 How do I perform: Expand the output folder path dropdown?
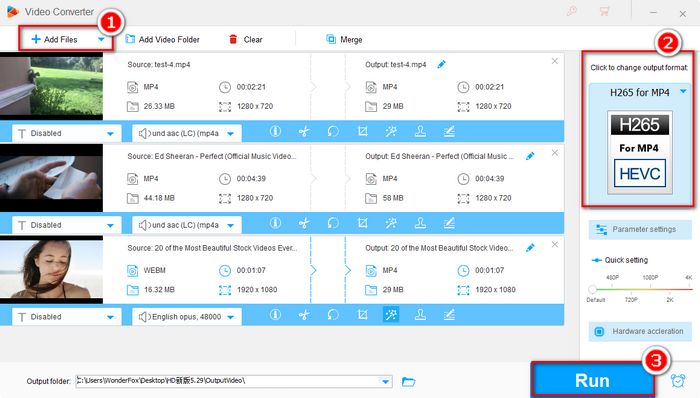pos(385,381)
